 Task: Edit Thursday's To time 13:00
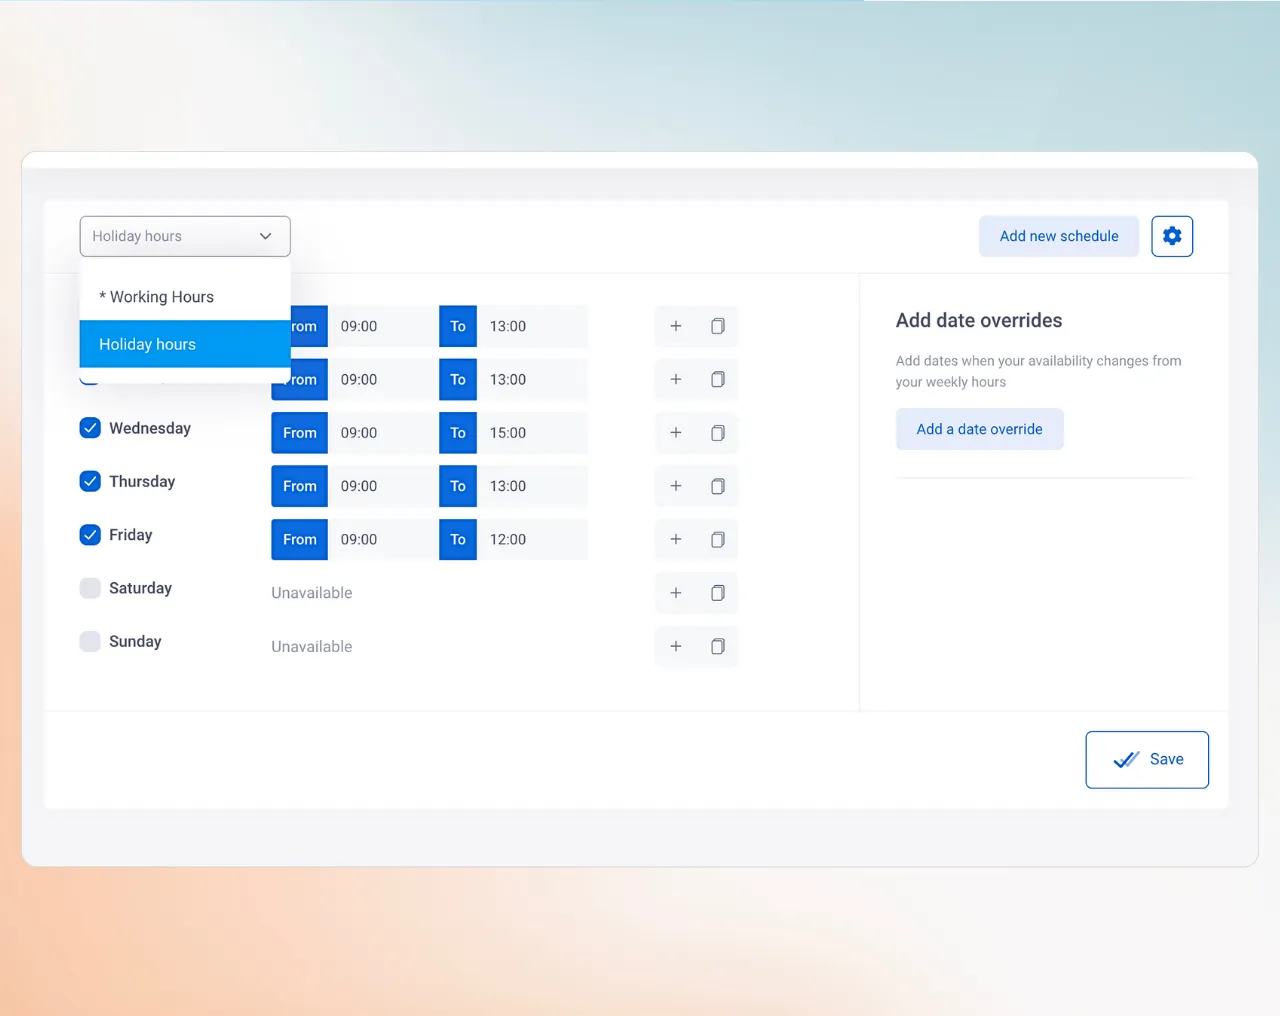(x=532, y=486)
